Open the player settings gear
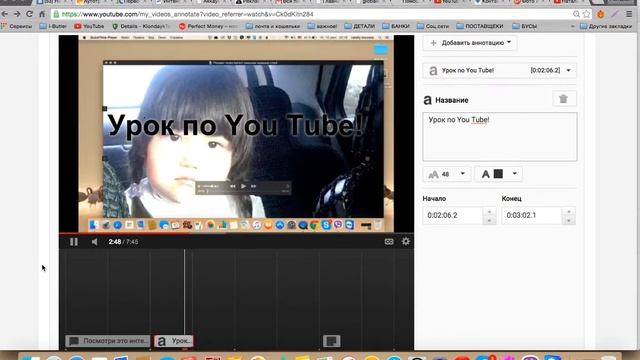This screenshot has height=360, width=640. [x=405, y=242]
